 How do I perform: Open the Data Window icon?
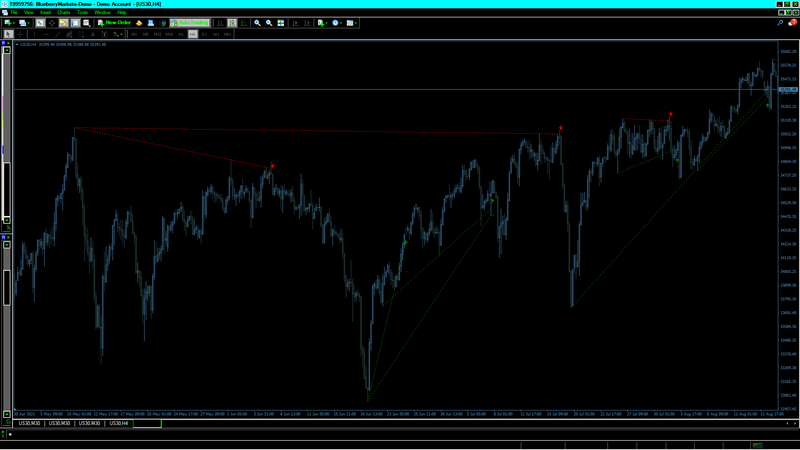pyautogui.click(x=52, y=23)
